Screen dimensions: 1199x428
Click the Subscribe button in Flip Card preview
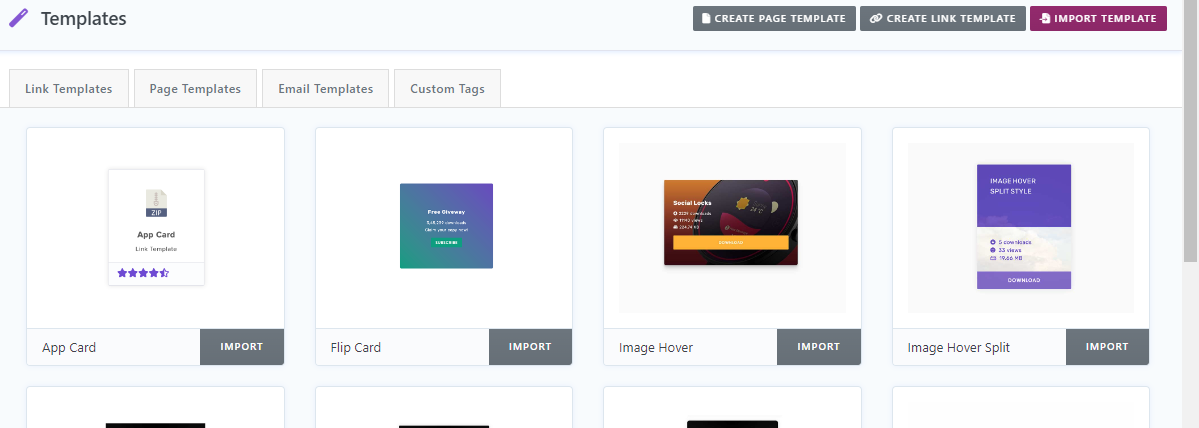447,242
